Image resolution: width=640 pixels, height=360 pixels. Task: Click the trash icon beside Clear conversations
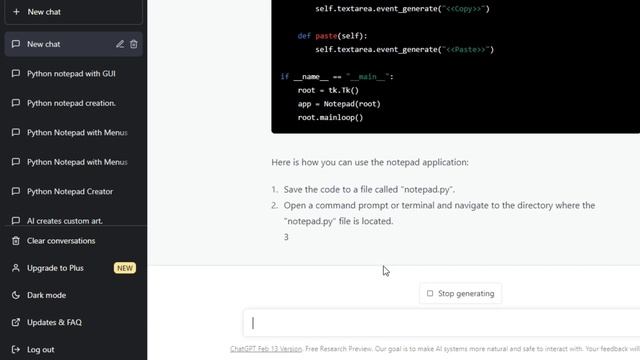point(16,241)
